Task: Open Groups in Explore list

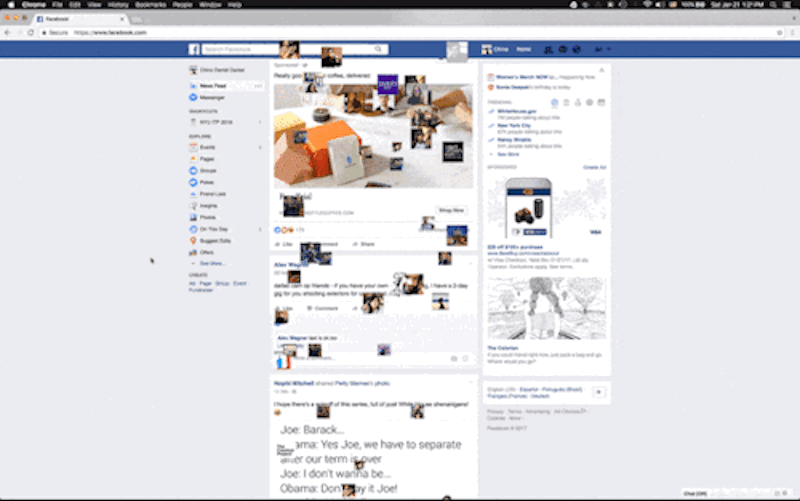Action: pos(208,171)
